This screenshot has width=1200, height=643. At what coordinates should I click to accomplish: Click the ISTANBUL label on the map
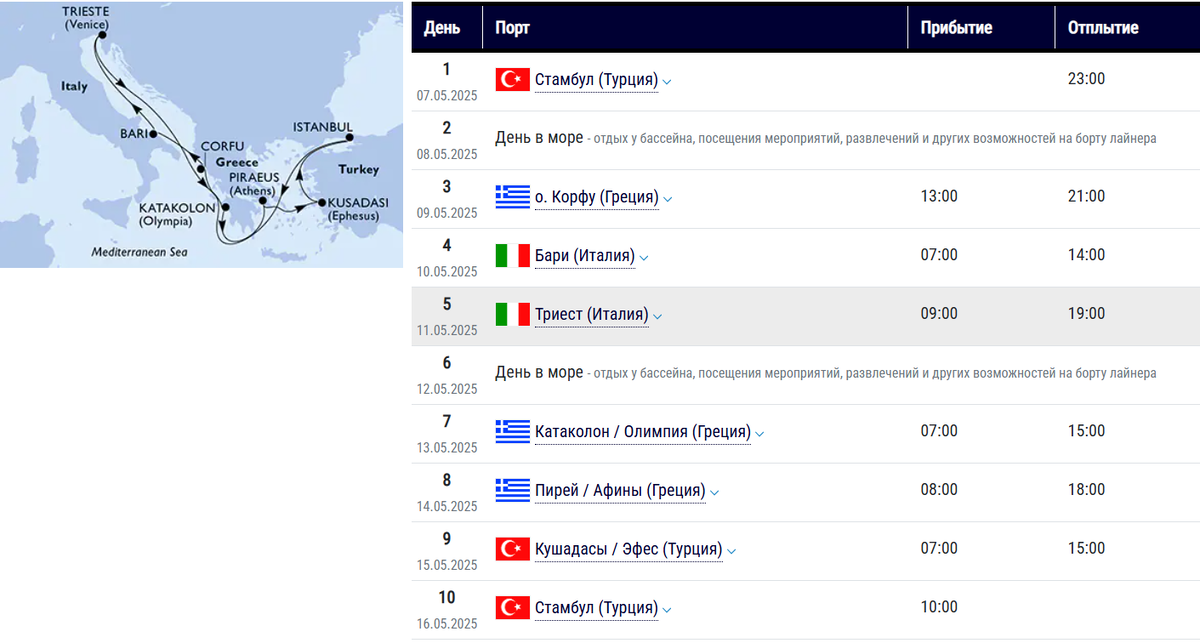[x=322, y=127]
